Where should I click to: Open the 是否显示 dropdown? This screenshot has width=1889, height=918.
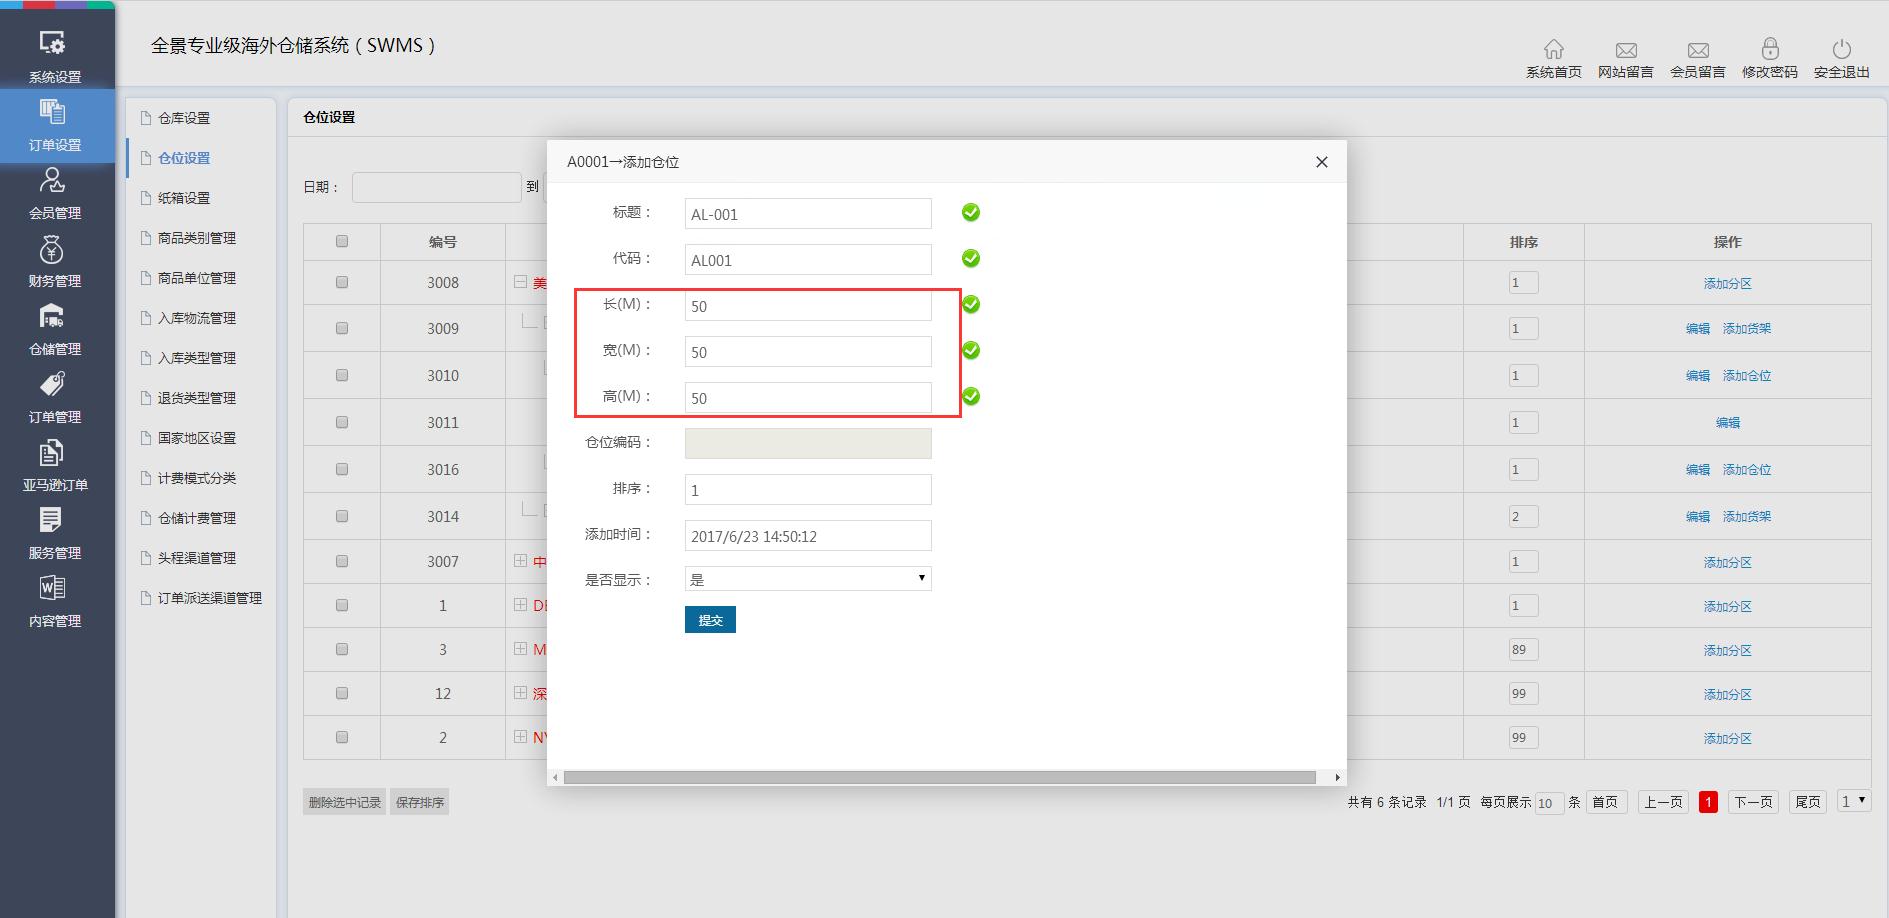(807, 579)
